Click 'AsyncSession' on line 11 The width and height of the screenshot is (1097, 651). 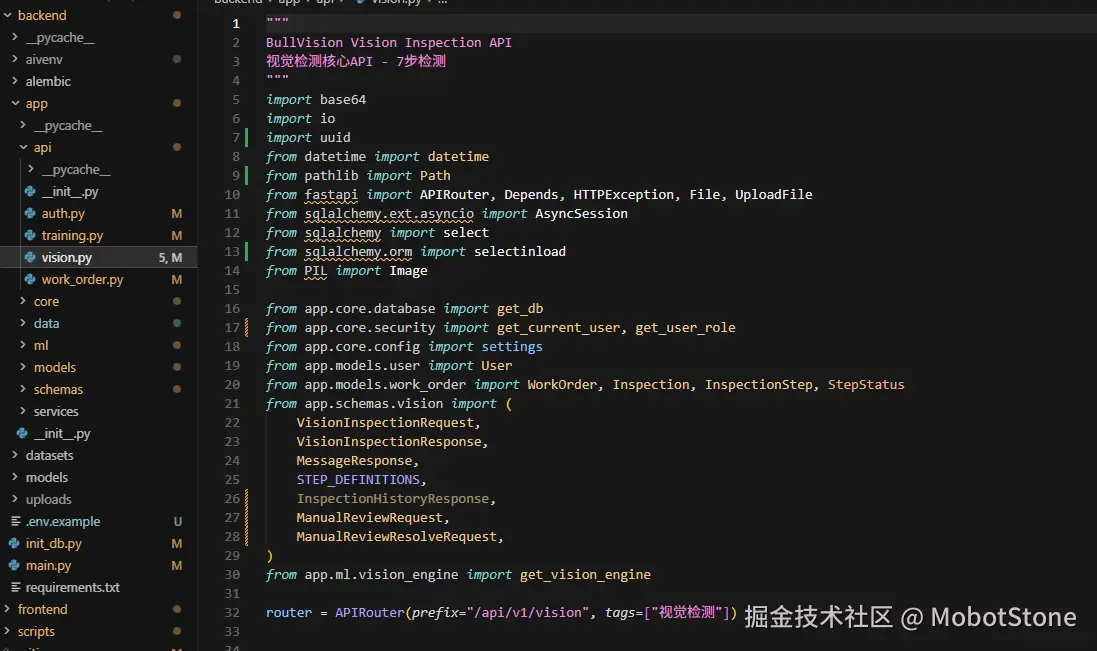coord(581,213)
